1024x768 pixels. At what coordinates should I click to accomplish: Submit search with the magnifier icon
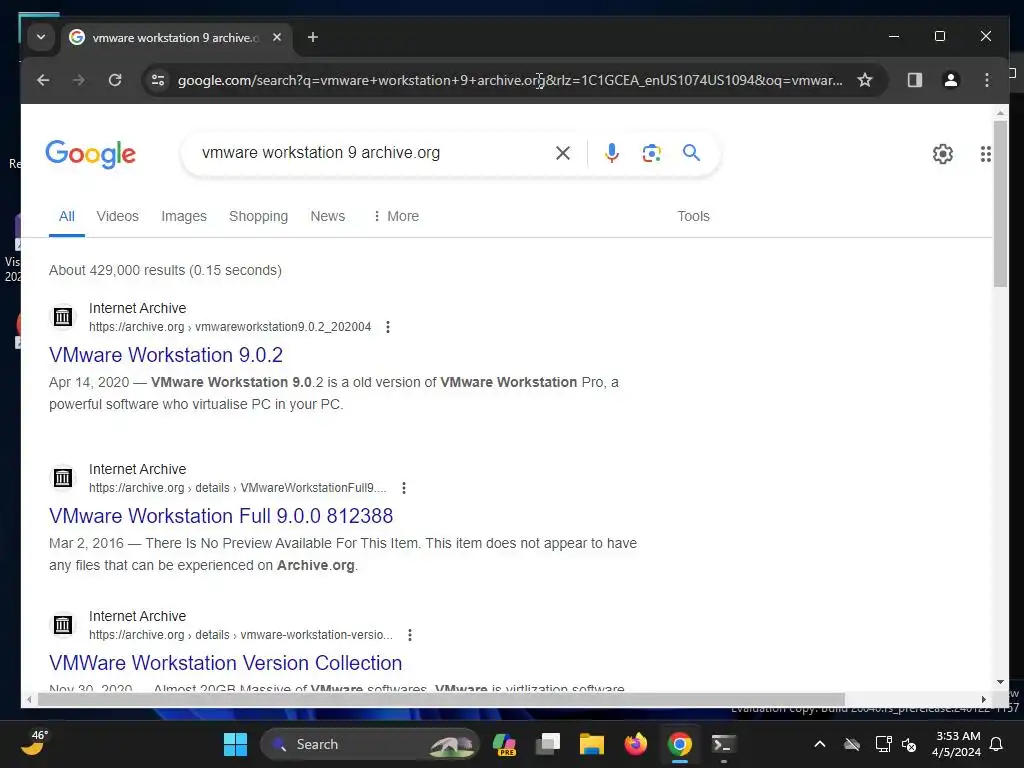pyautogui.click(x=692, y=153)
